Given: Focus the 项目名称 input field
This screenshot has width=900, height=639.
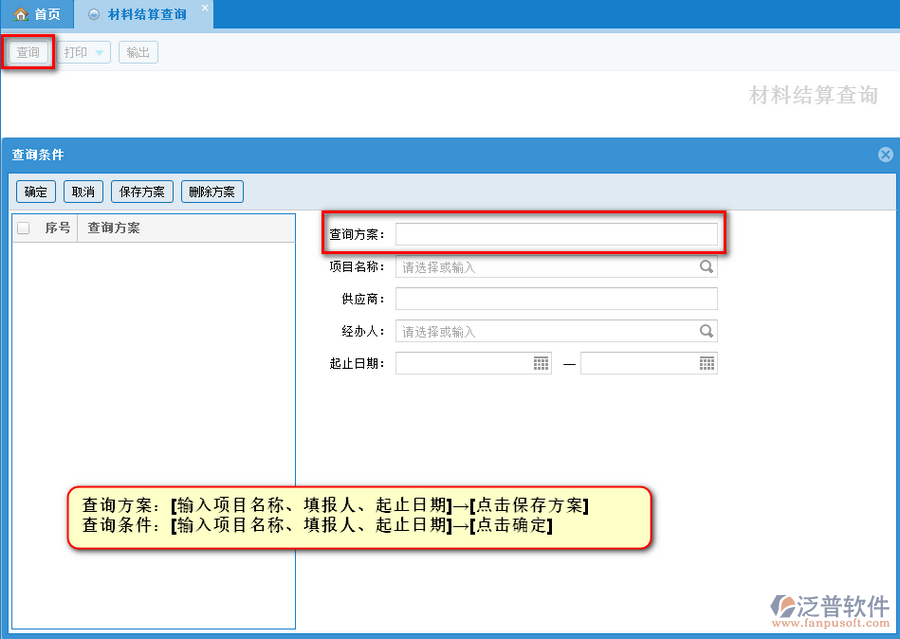Looking at the screenshot, I should click(556, 267).
